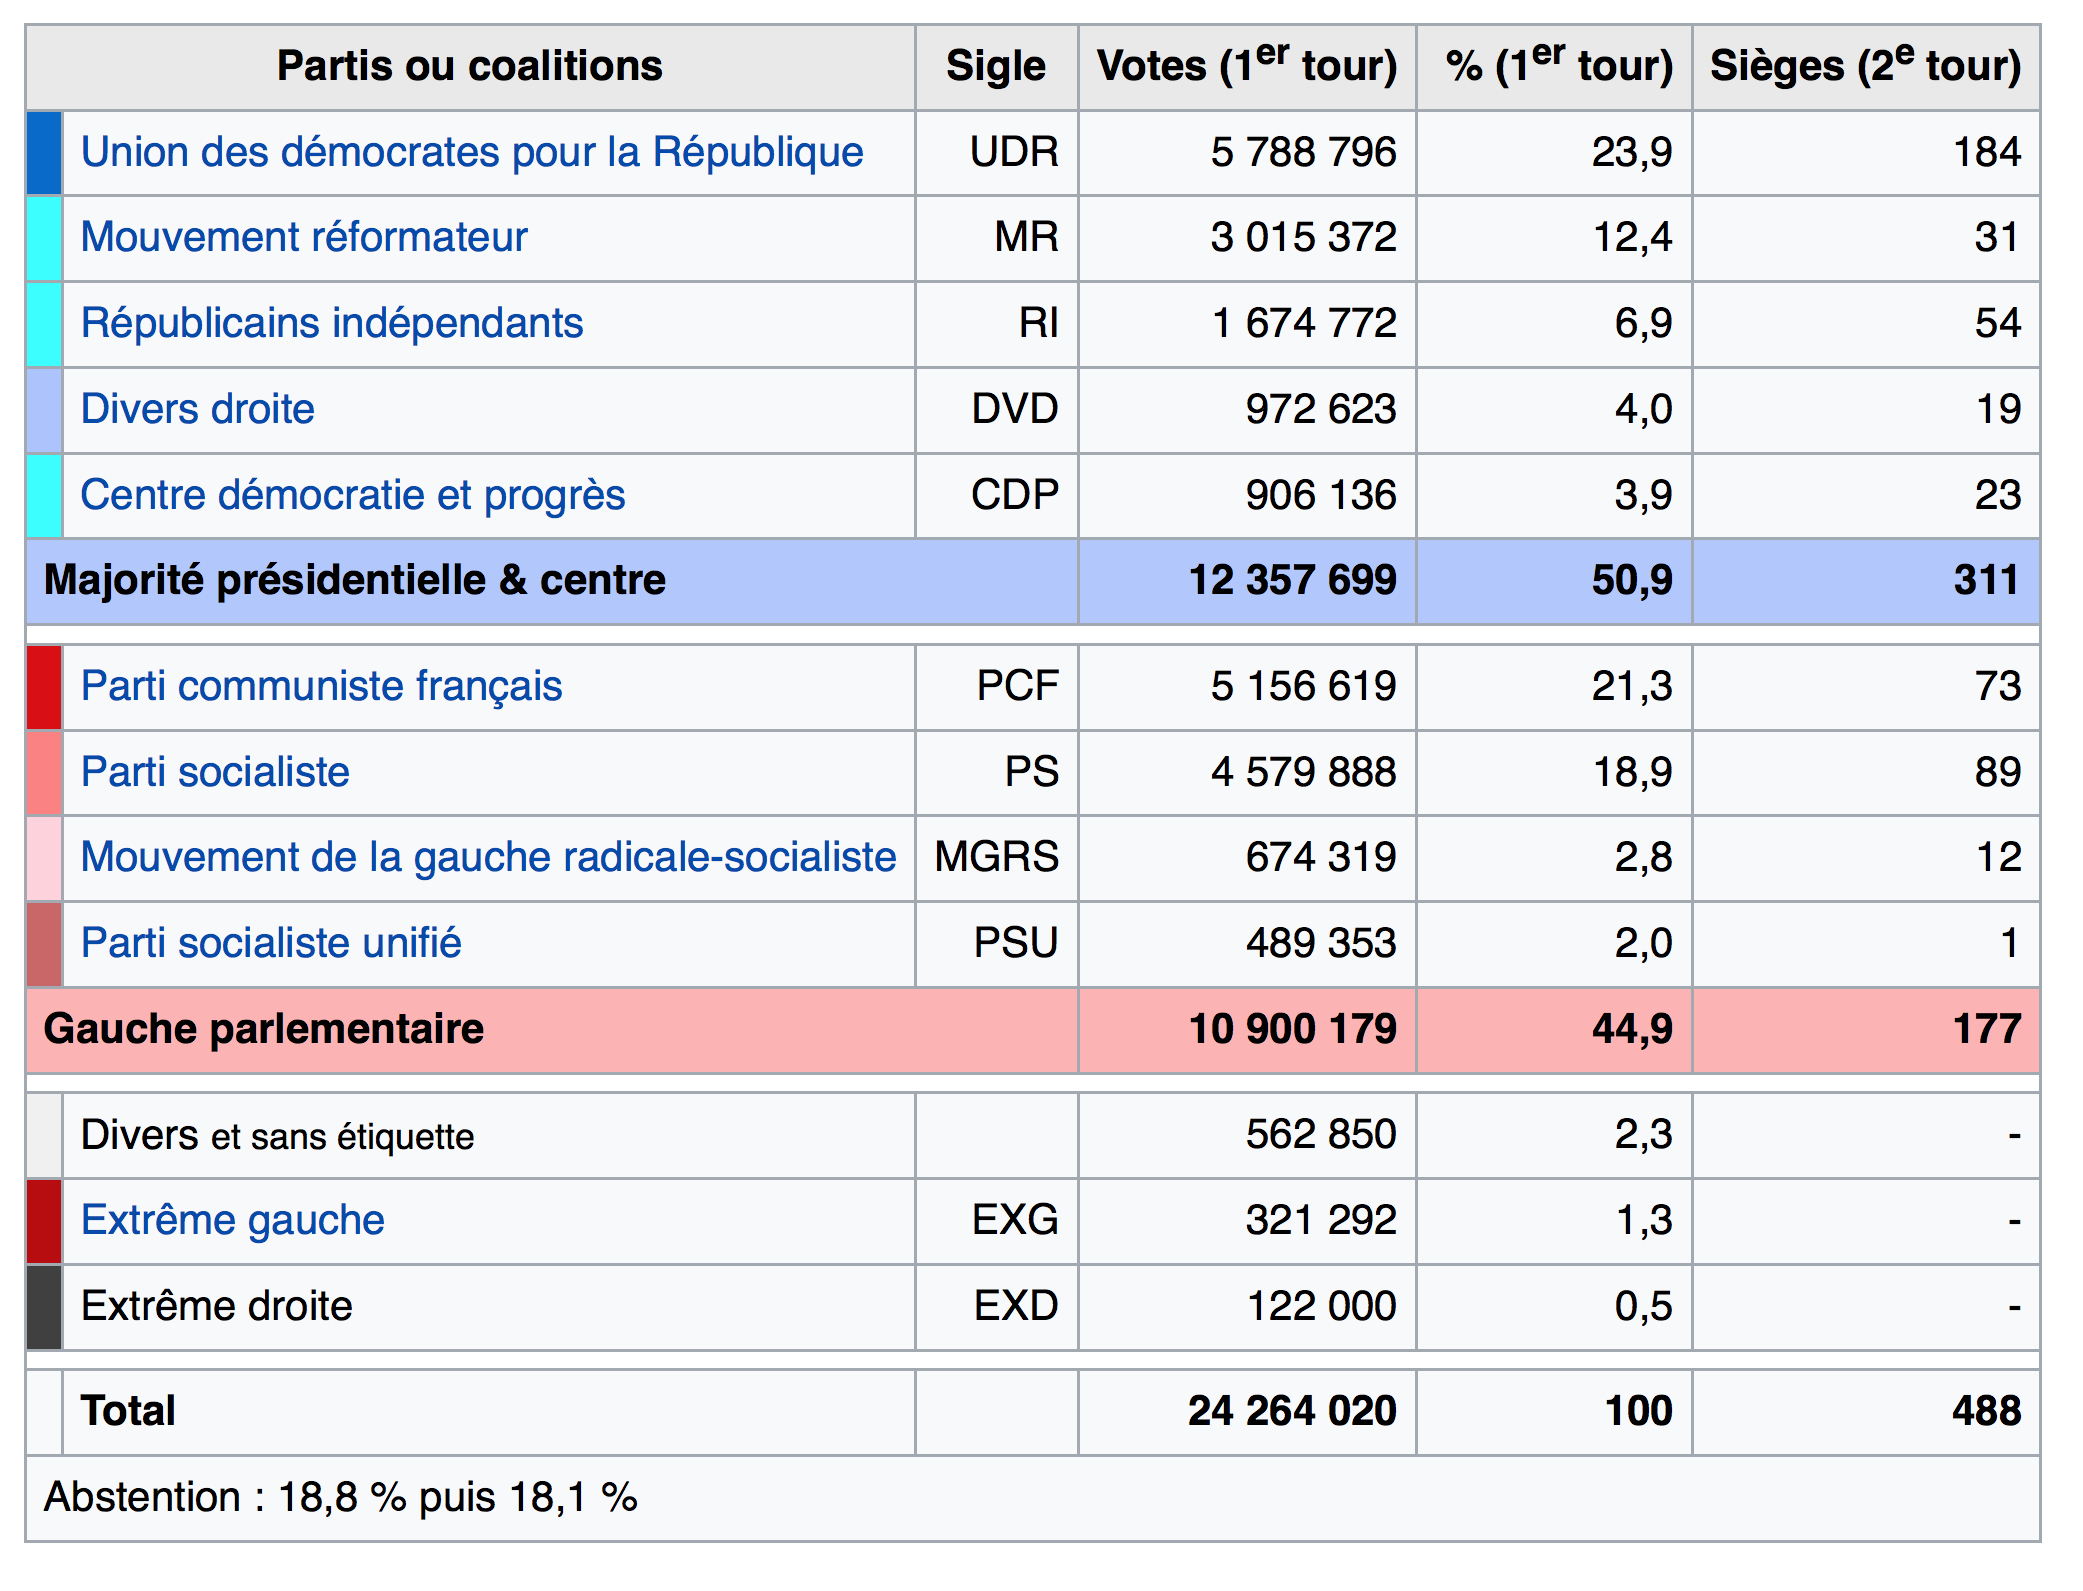The image size is (2083, 1591).
Task: Click the Votes (1er tour) column header
Action: pos(1247,67)
